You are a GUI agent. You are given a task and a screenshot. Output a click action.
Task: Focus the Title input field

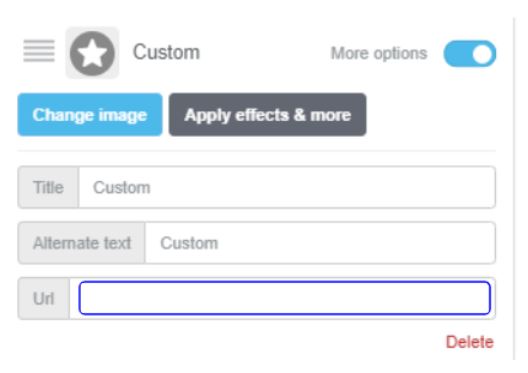287,188
